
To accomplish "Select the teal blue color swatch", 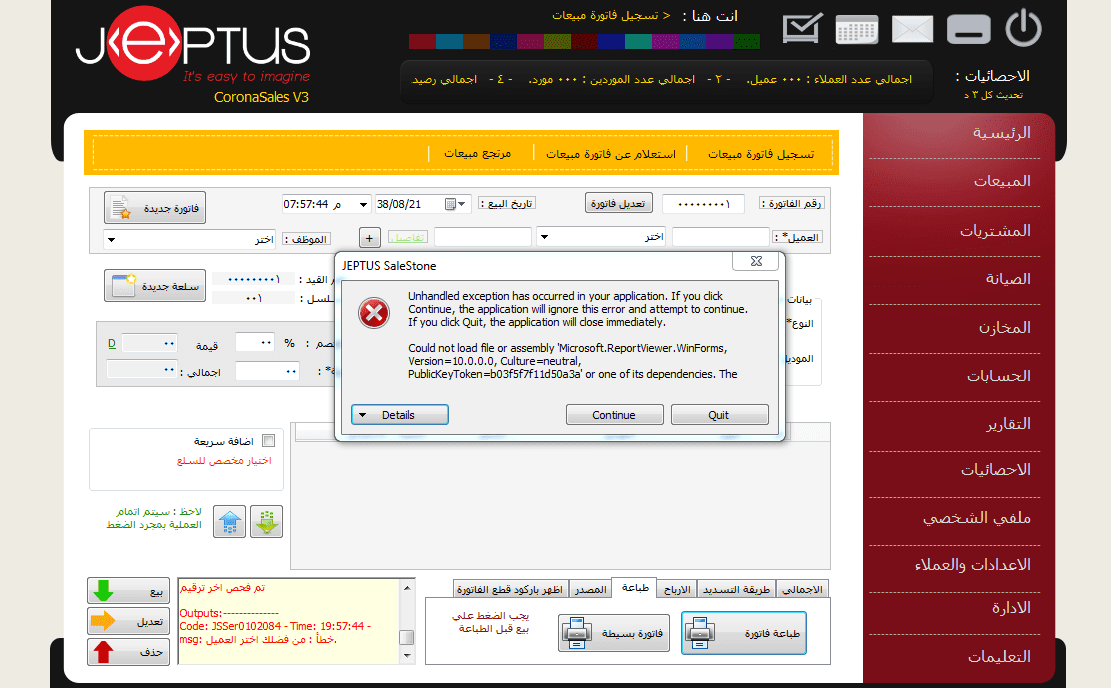I will (449, 41).
